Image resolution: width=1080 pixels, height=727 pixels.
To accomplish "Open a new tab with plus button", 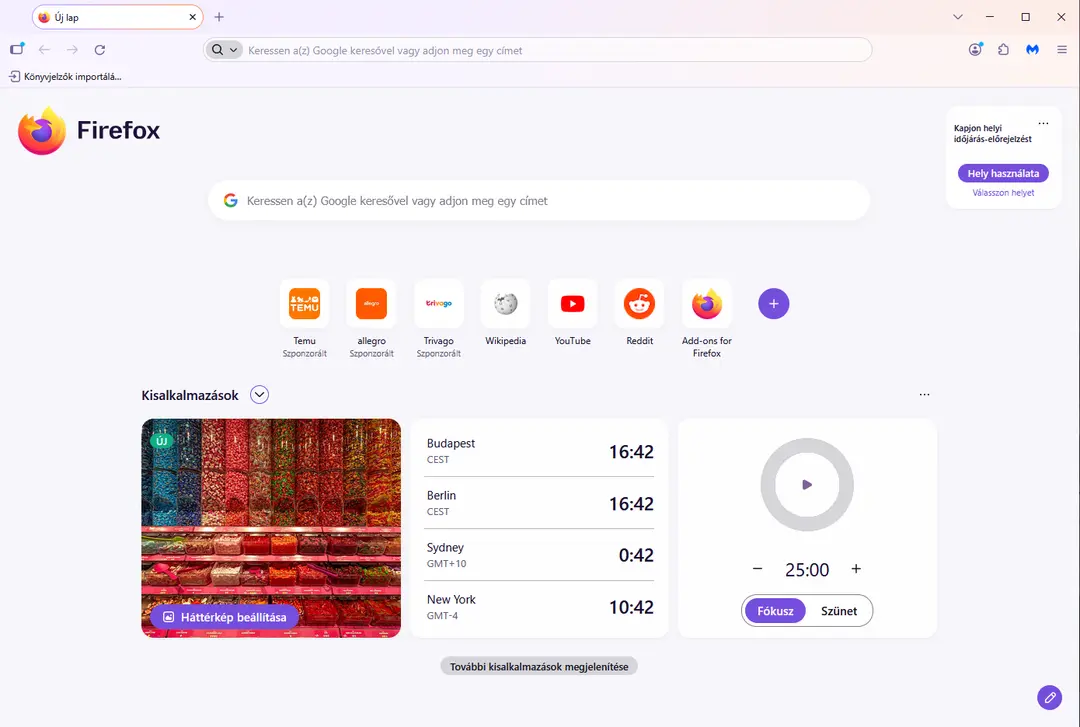I will pyautogui.click(x=219, y=17).
